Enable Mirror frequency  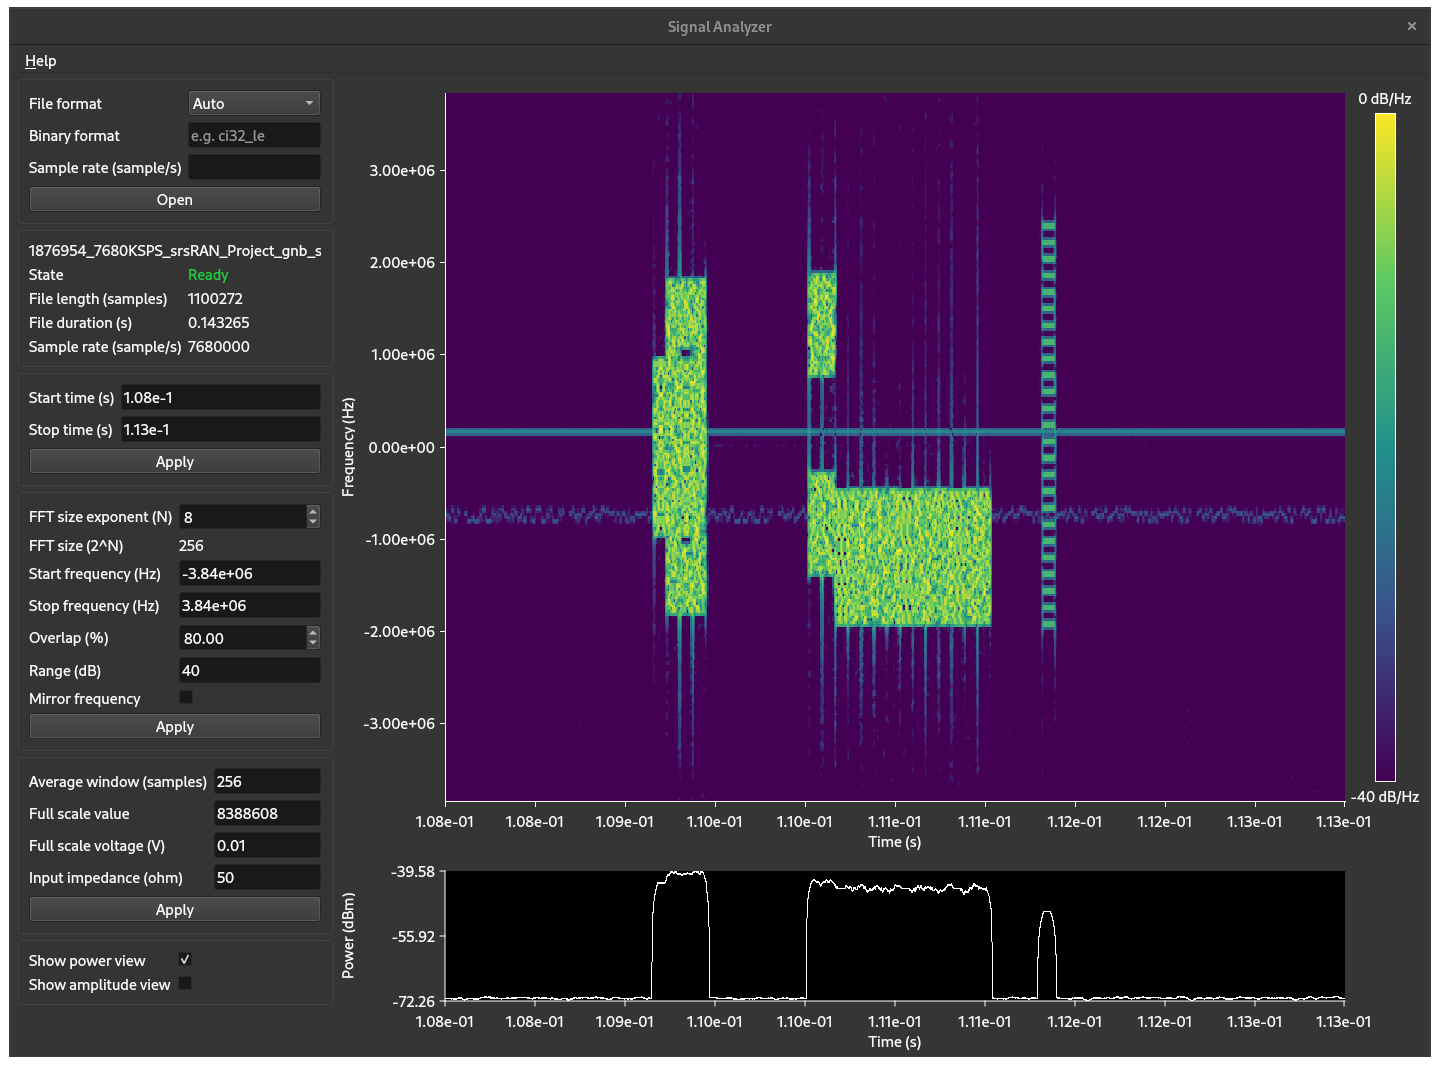point(185,697)
